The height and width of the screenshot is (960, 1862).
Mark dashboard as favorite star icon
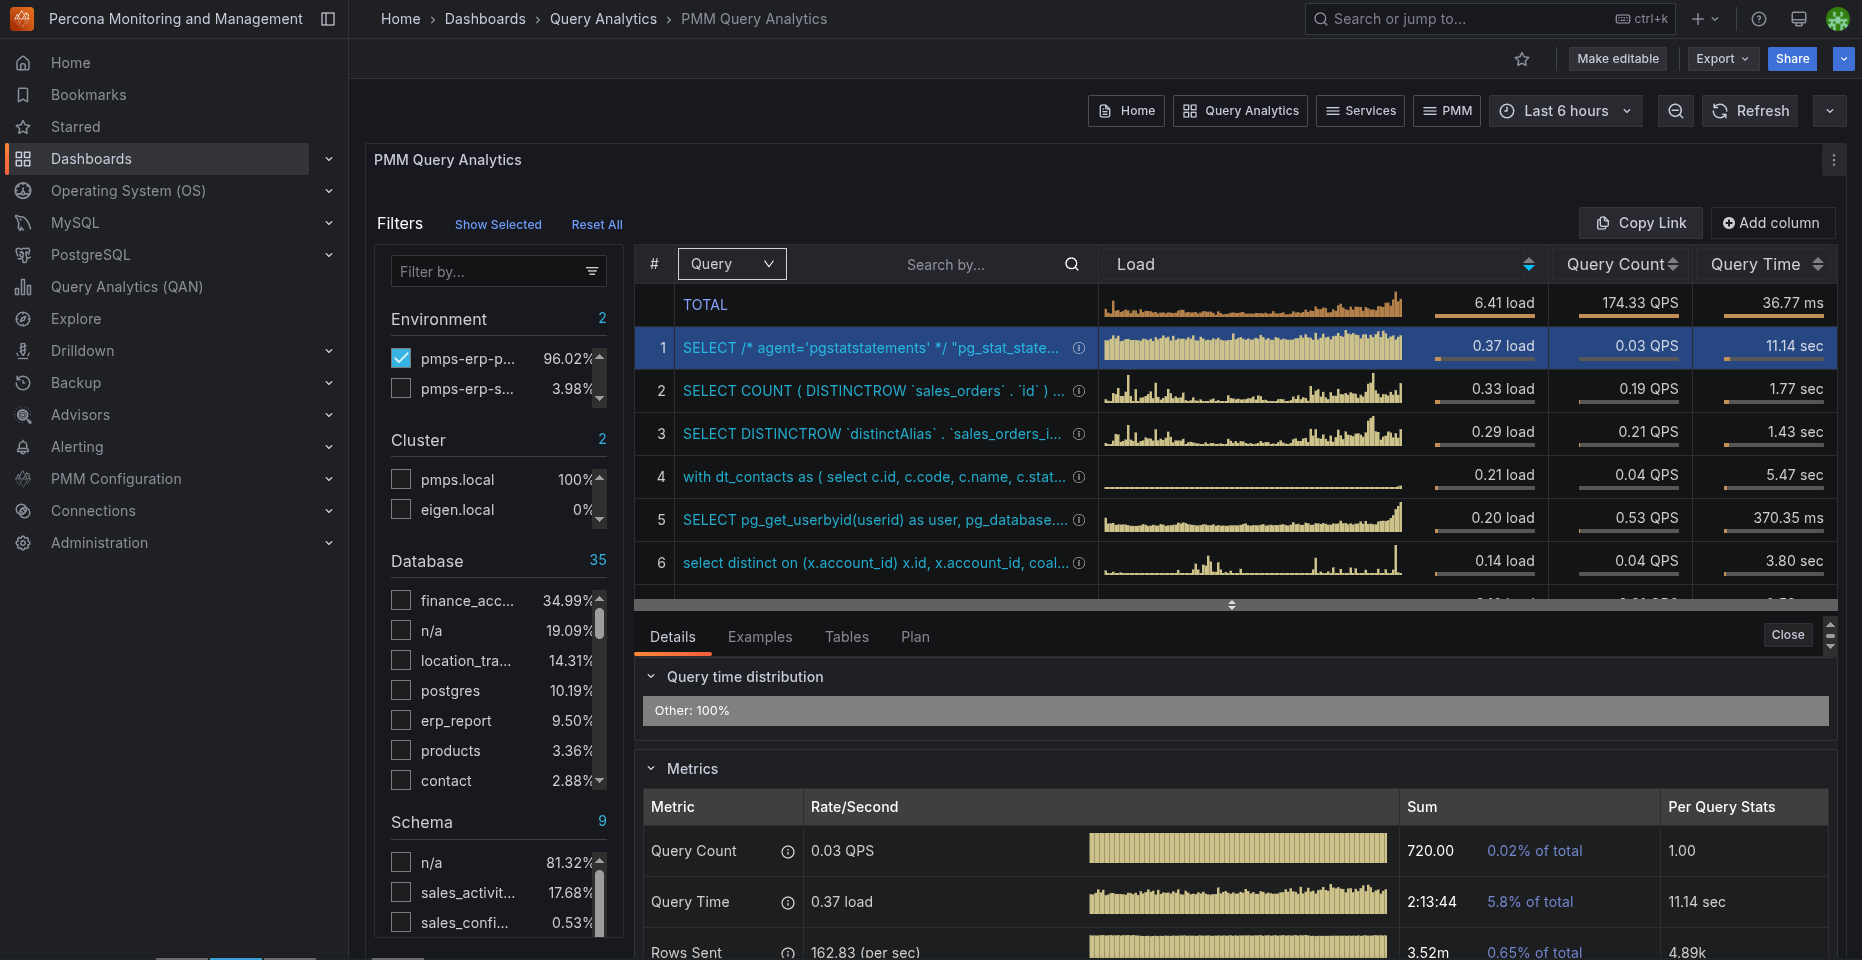(x=1522, y=59)
